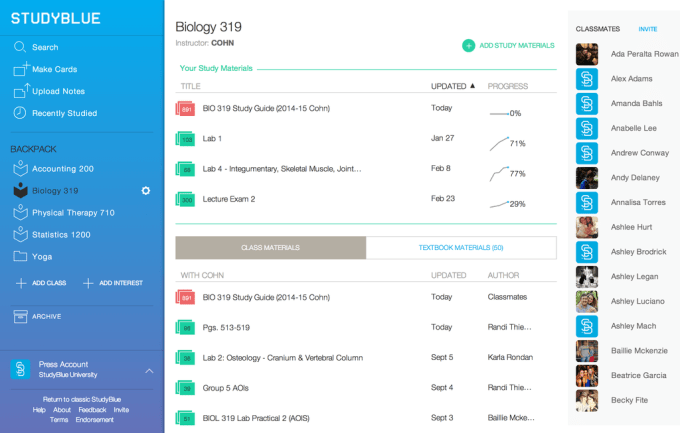Click Return to classic StudyBlue link
Image resolution: width=680 pixels, height=433 pixels.
[82, 399]
